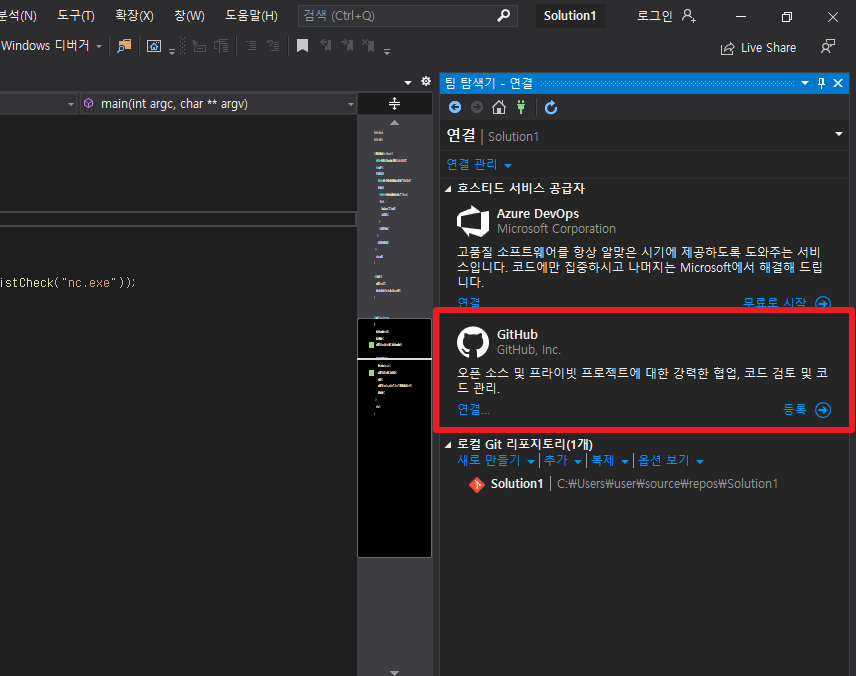Screen dimensions: 856x676
Task: Click the editor scroll up arrow
Action: pos(394,123)
